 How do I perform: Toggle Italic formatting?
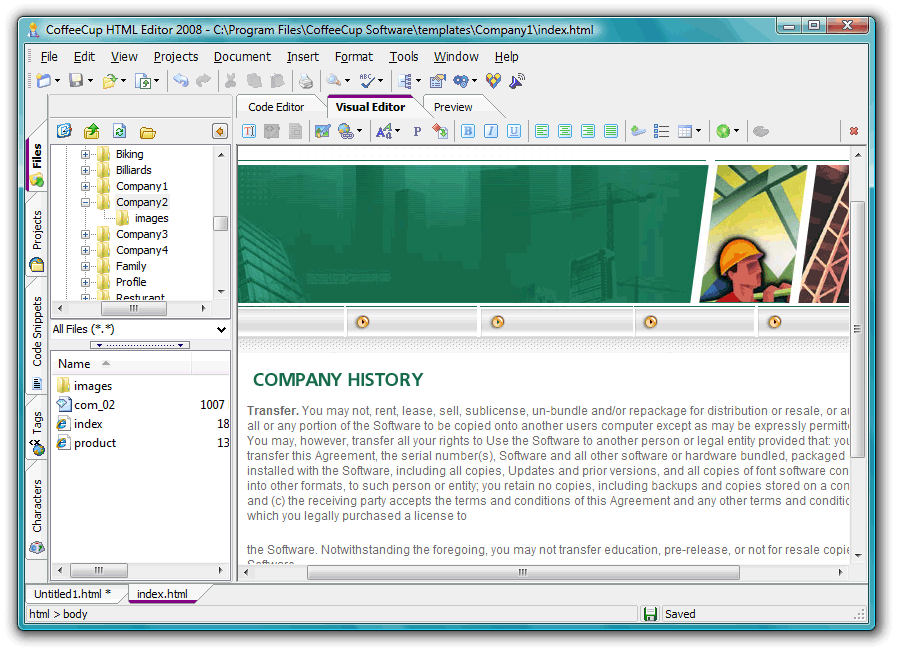(x=491, y=131)
